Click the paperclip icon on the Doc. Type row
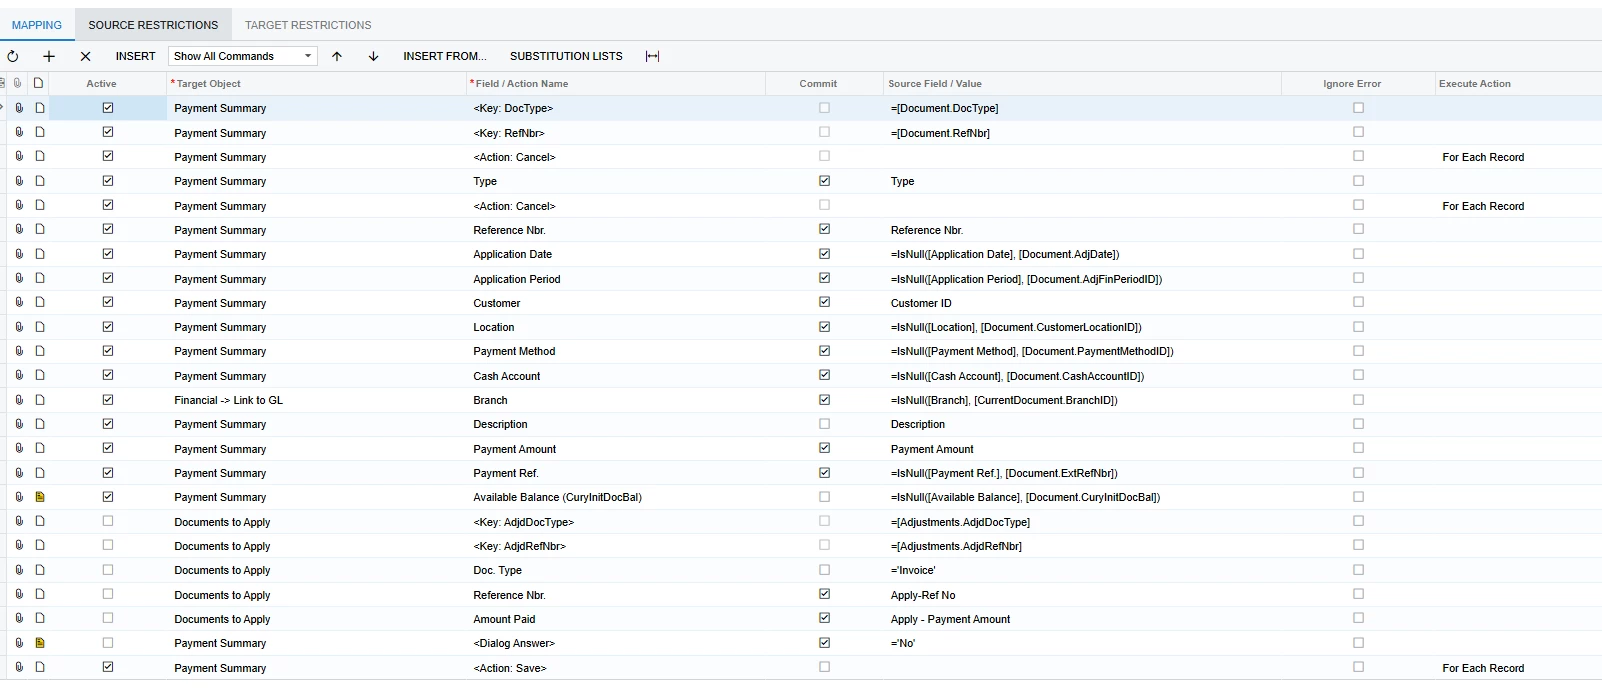 19,570
